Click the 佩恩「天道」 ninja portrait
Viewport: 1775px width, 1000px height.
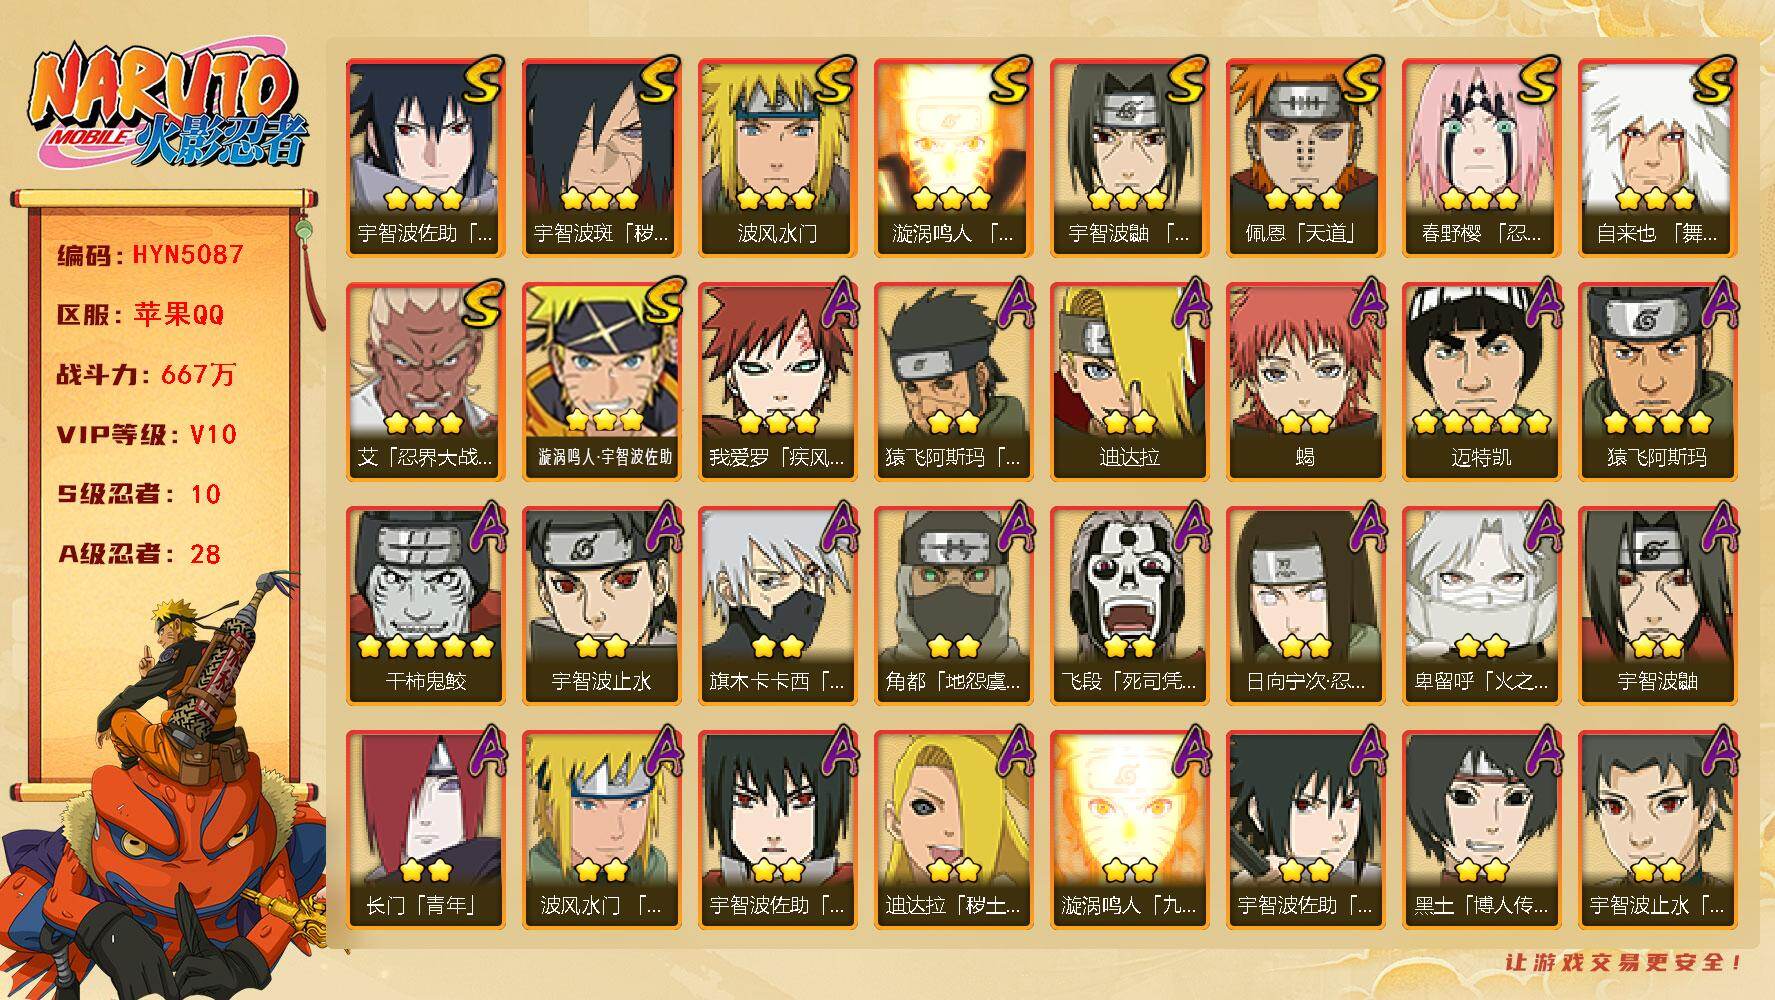pos(1305,158)
